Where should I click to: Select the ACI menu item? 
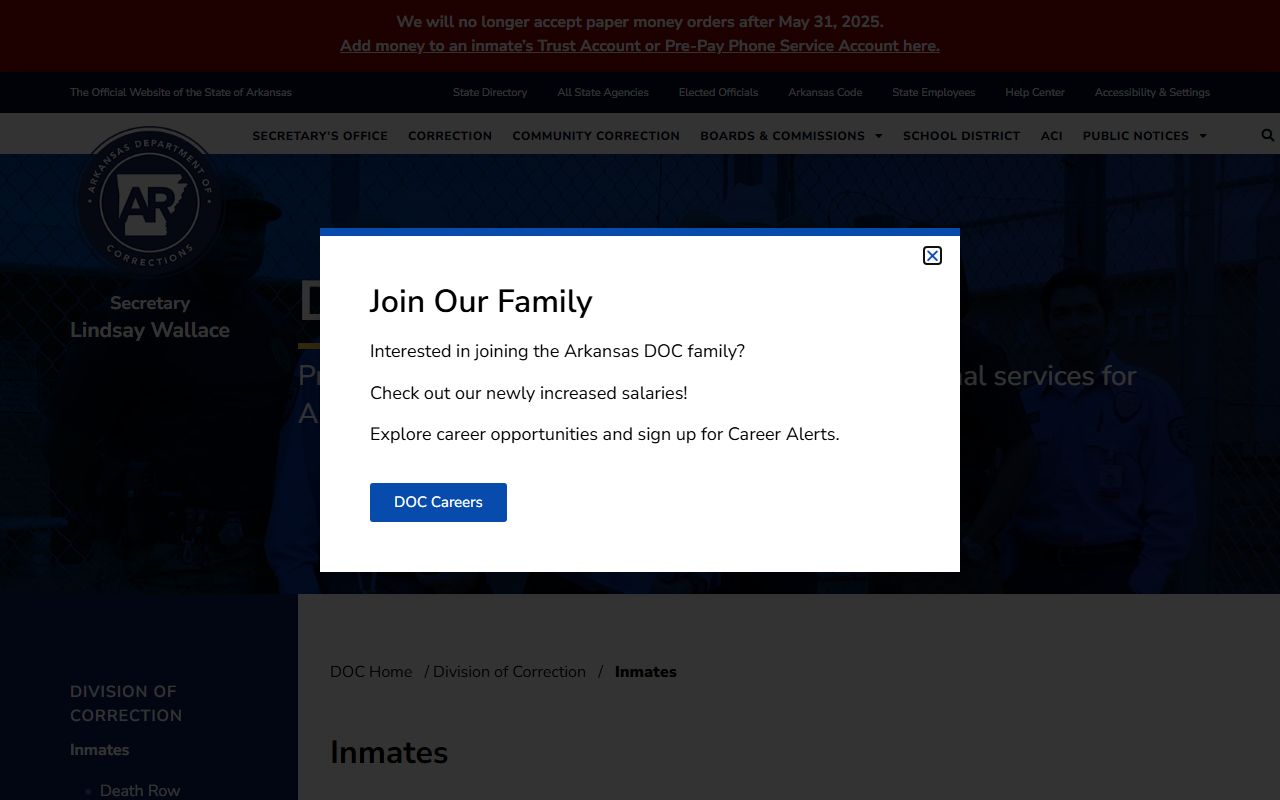click(1051, 136)
